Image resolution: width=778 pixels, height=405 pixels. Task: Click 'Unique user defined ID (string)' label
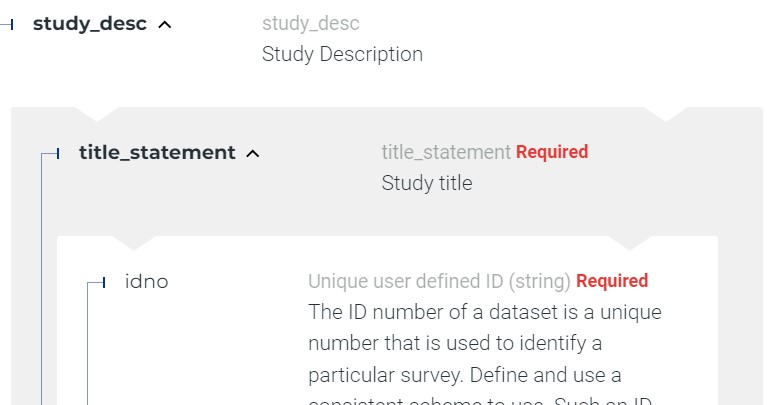click(x=439, y=281)
